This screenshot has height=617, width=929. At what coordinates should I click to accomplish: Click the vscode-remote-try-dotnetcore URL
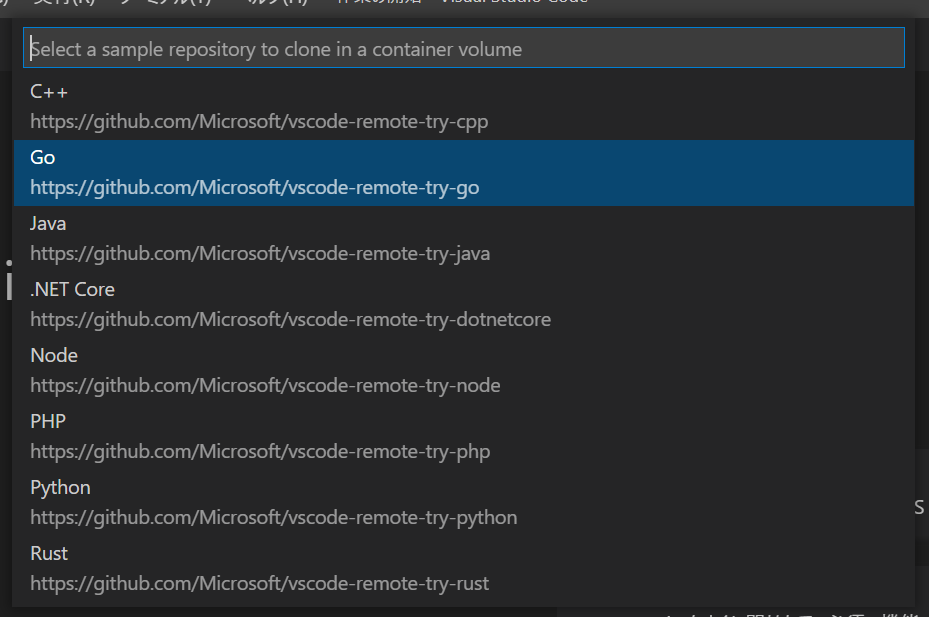[290, 319]
